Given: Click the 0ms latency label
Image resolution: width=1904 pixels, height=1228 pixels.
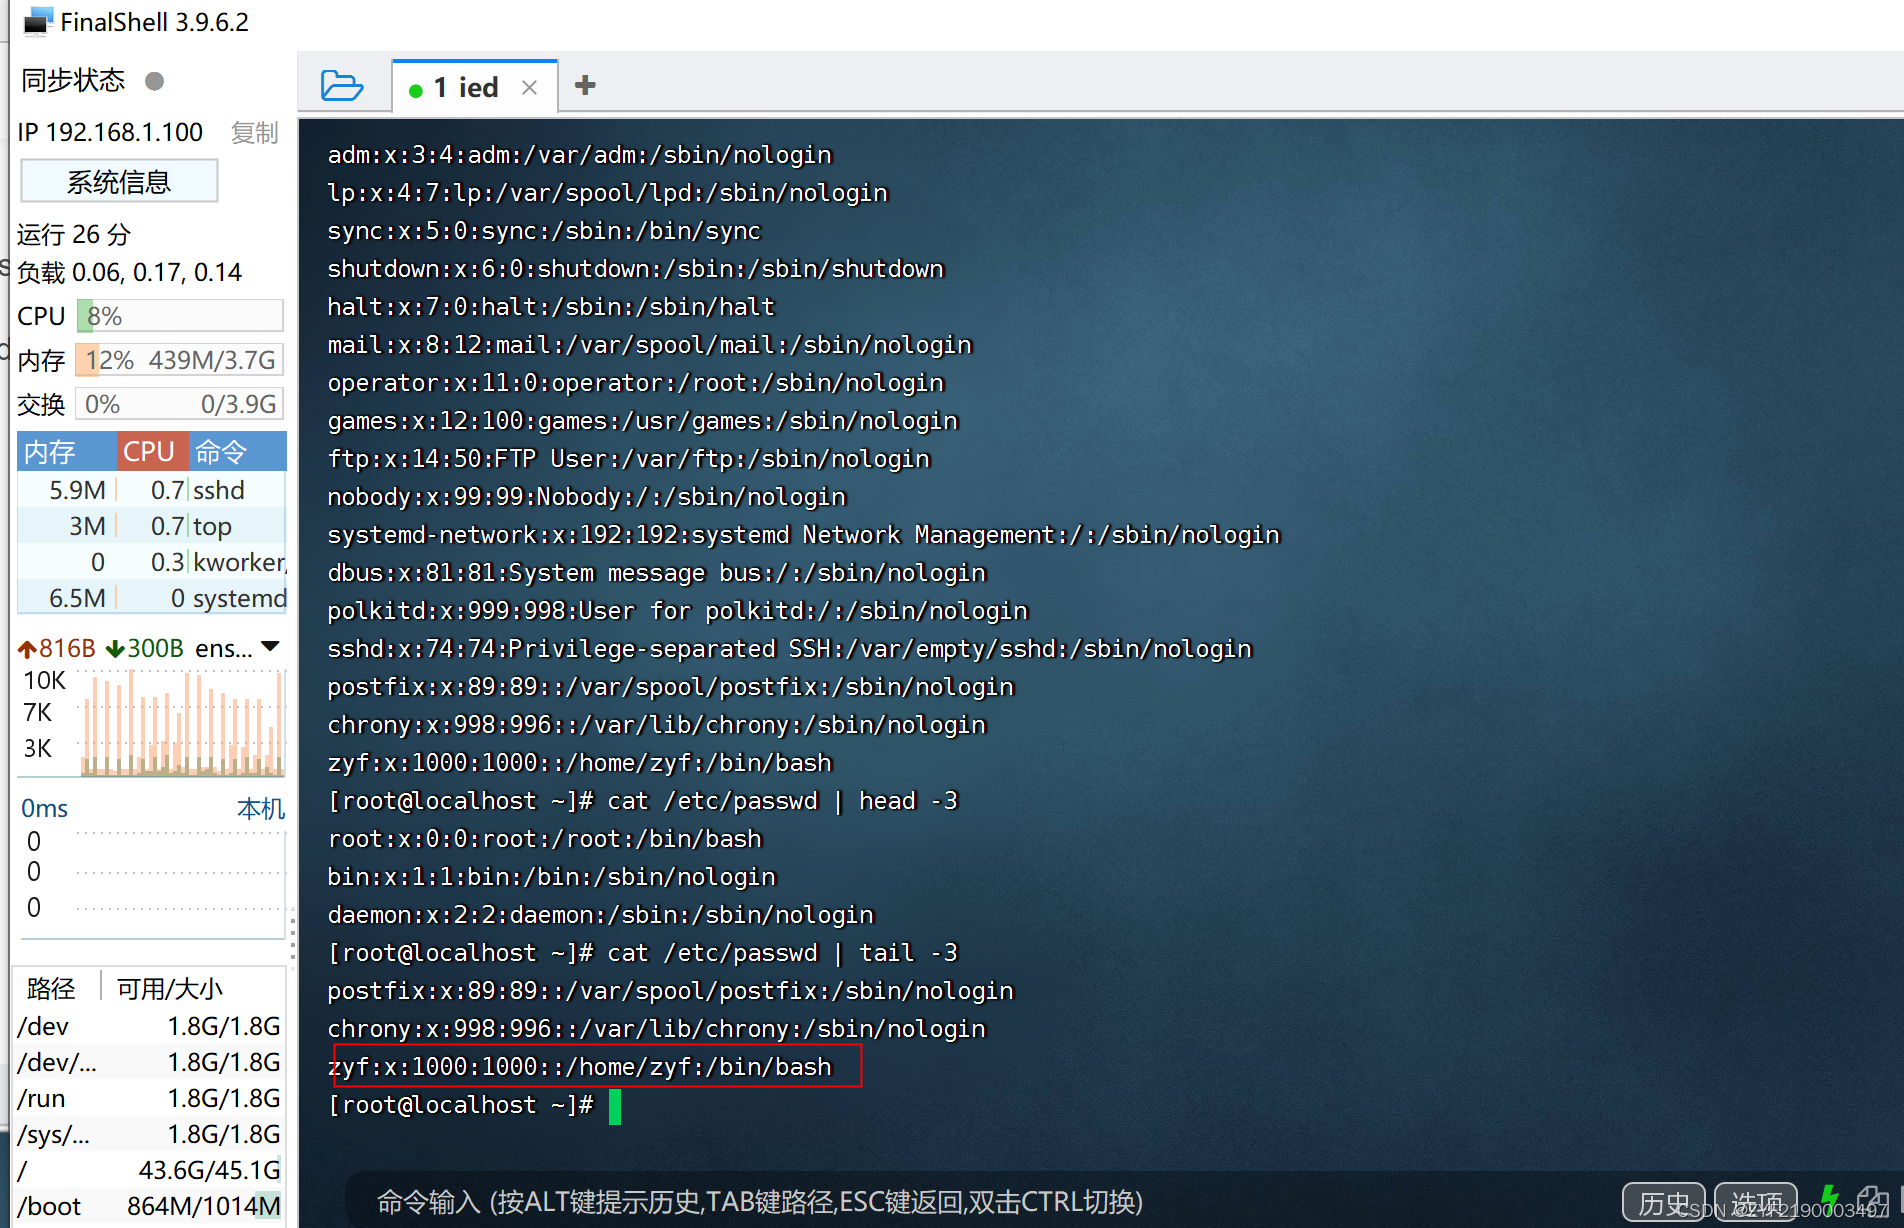Looking at the screenshot, I should tap(45, 808).
